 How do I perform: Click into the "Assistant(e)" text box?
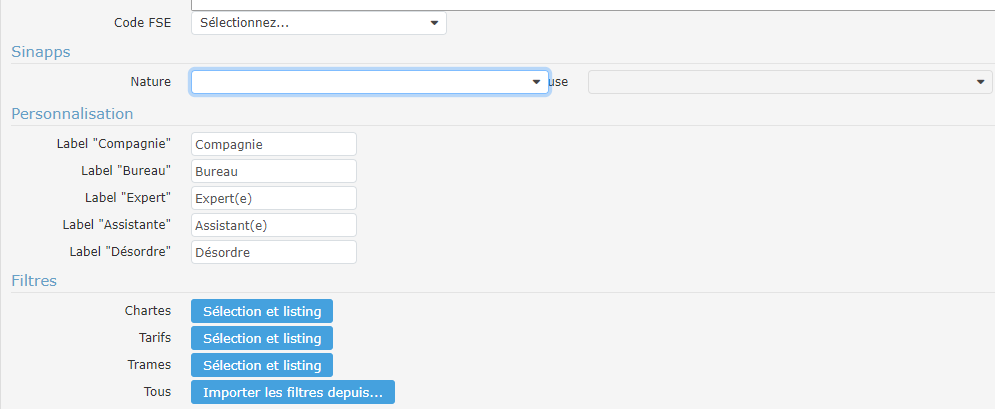273,226
